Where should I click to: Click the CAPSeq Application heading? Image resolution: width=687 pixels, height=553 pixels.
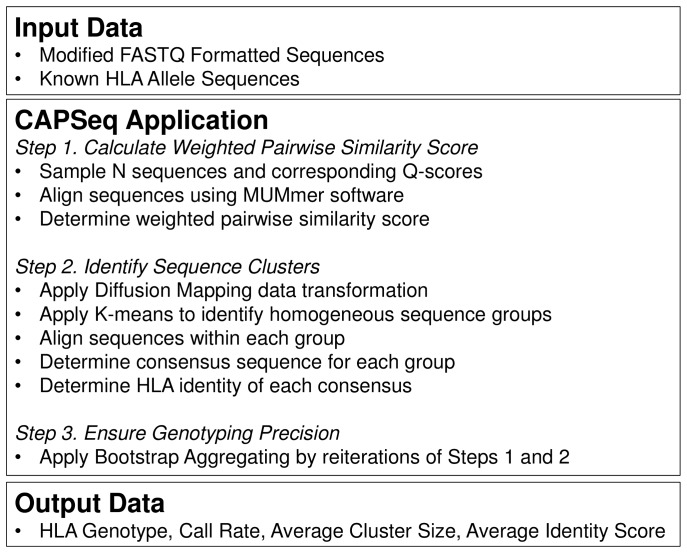pyautogui.click(x=141, y=120)
